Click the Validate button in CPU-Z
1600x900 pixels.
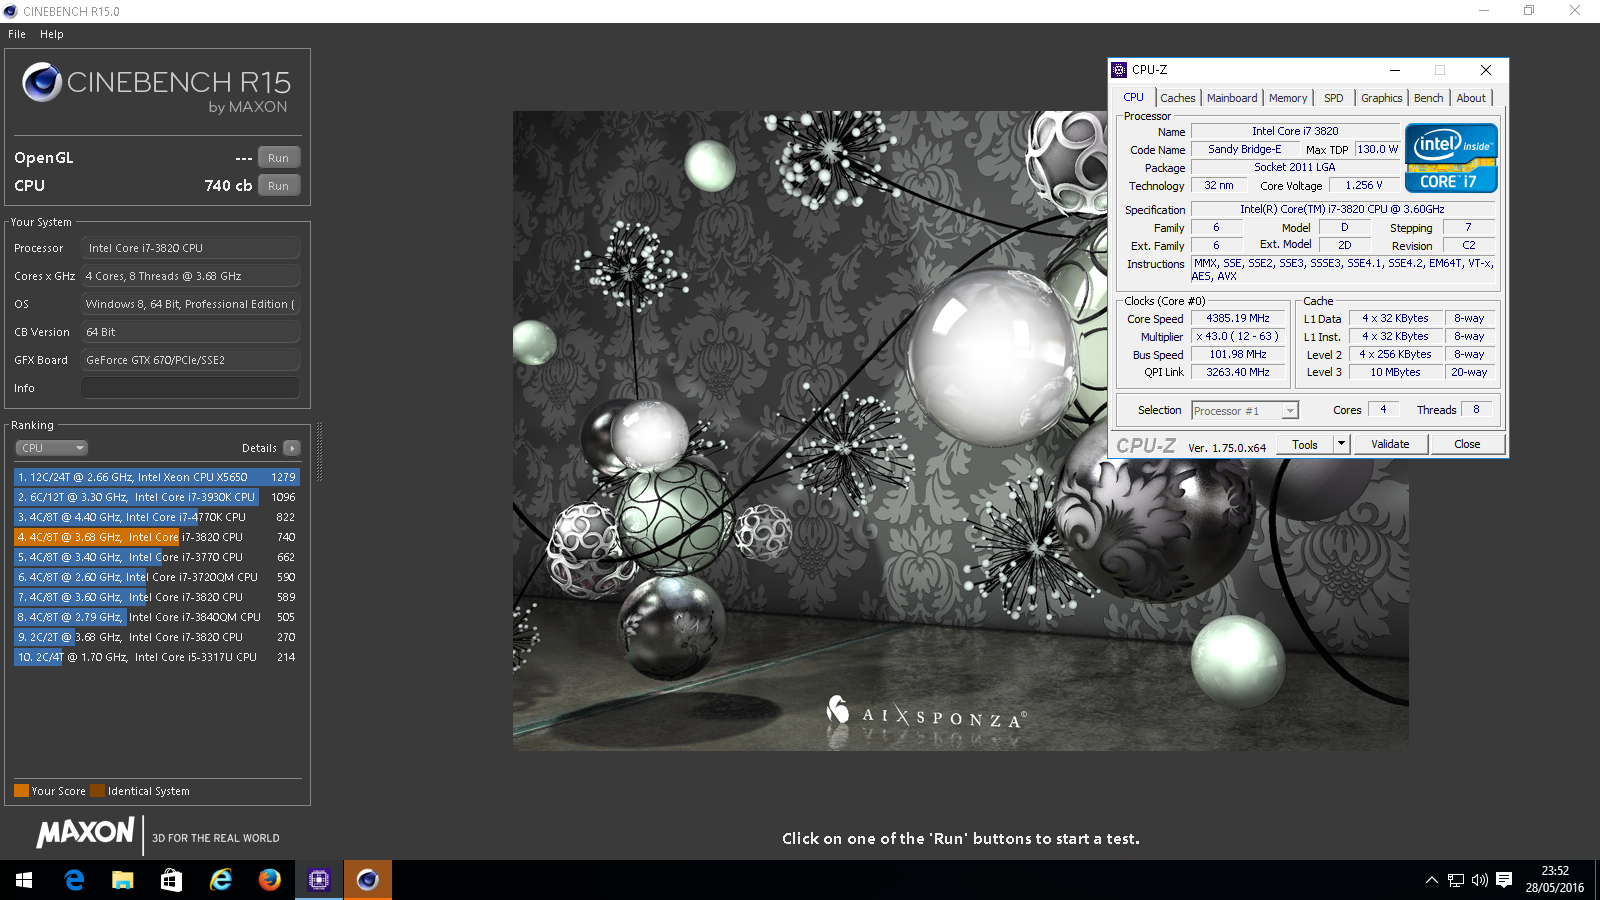(x=1390, y=444)
